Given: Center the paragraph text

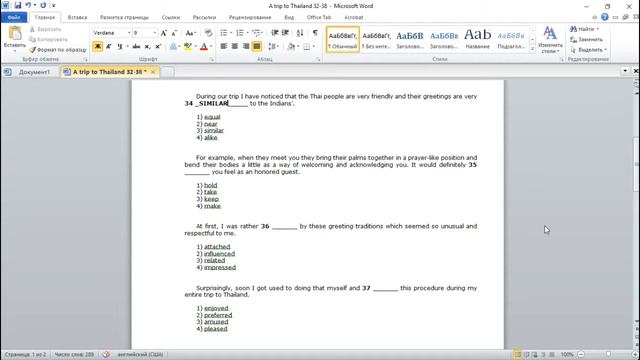Looking at the screenshot, I should (x=235, y=47).
